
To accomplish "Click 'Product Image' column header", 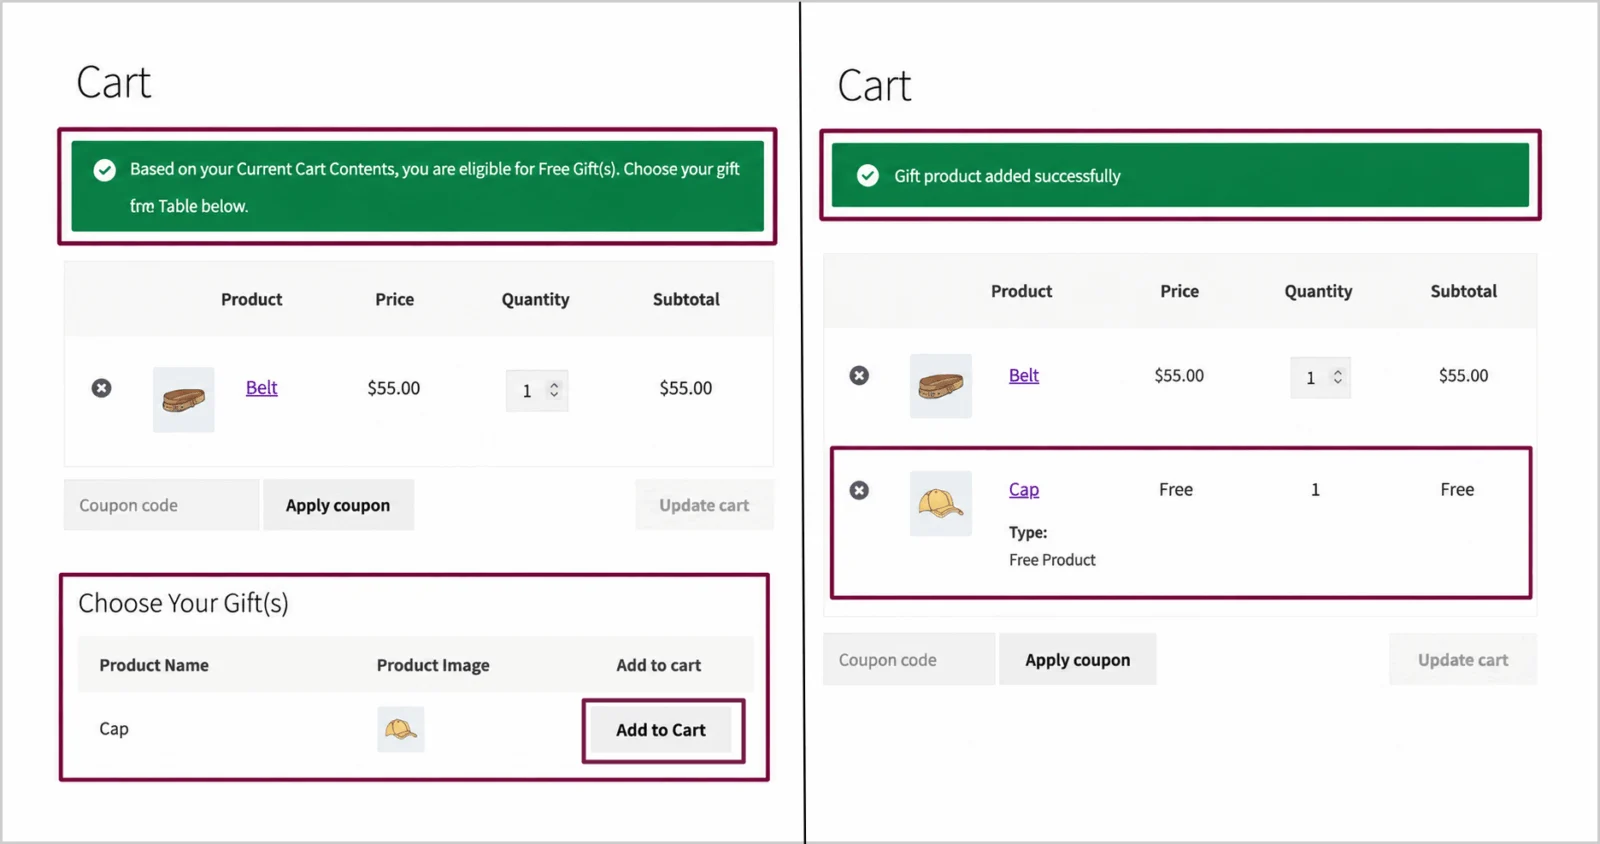I will pos(433,665).
